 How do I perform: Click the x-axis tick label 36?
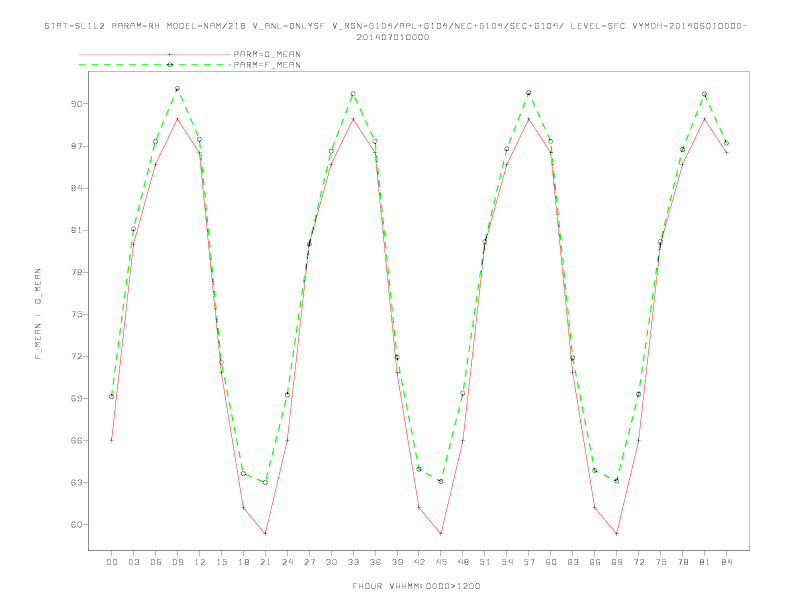pos(375,562)
